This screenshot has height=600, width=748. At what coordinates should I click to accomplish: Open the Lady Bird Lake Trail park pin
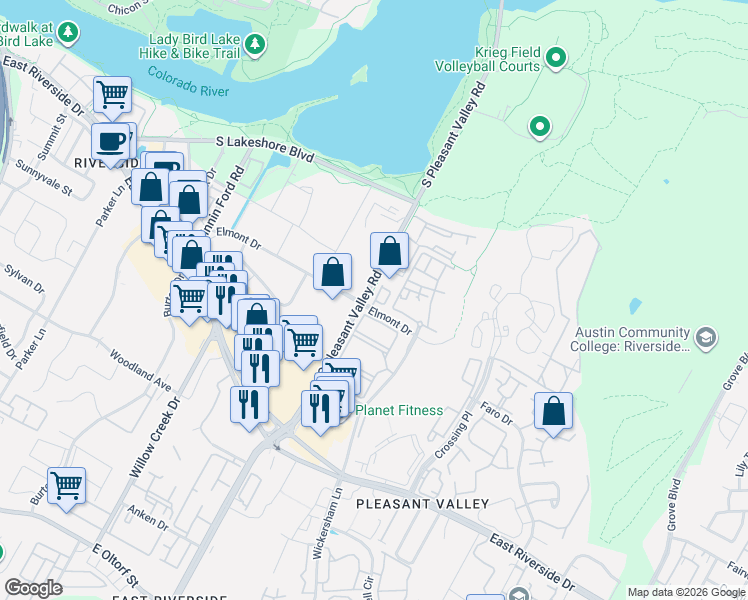tap(255, 45)
